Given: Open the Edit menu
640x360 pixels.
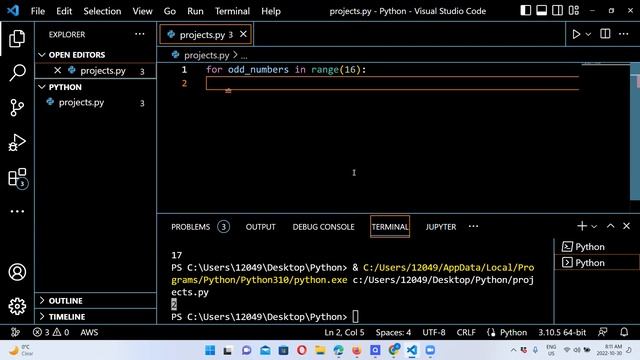Looking at the screenshot, I should [x=64, y=11].
